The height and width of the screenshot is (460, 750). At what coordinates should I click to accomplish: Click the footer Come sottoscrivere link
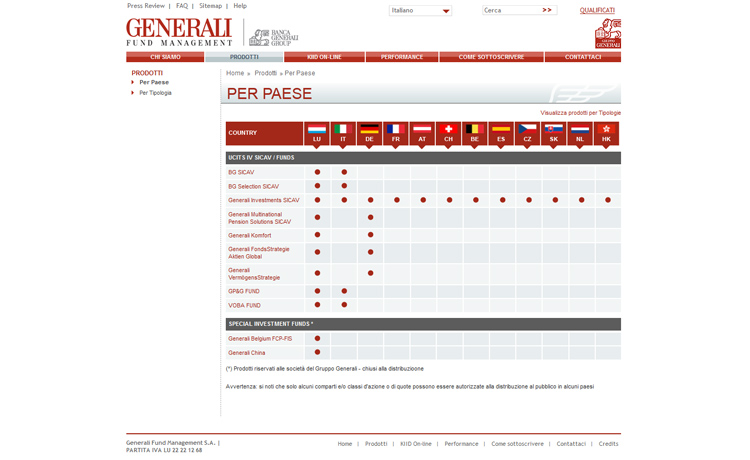pos(517,444)
